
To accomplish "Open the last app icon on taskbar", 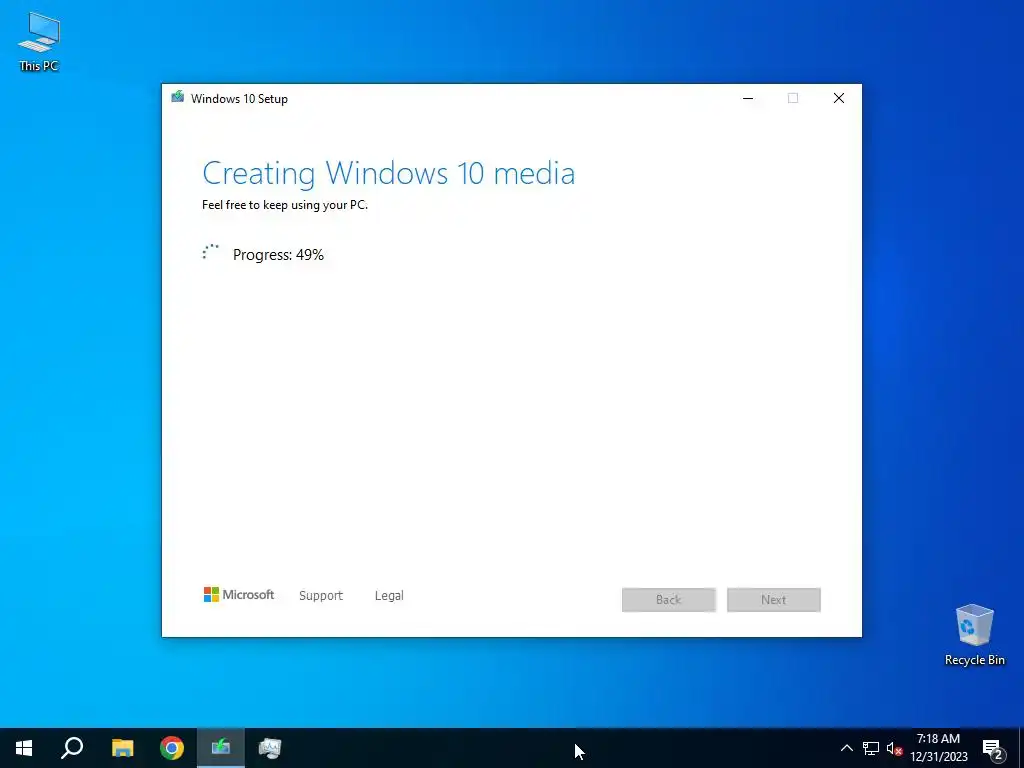I will click(270, 748).
